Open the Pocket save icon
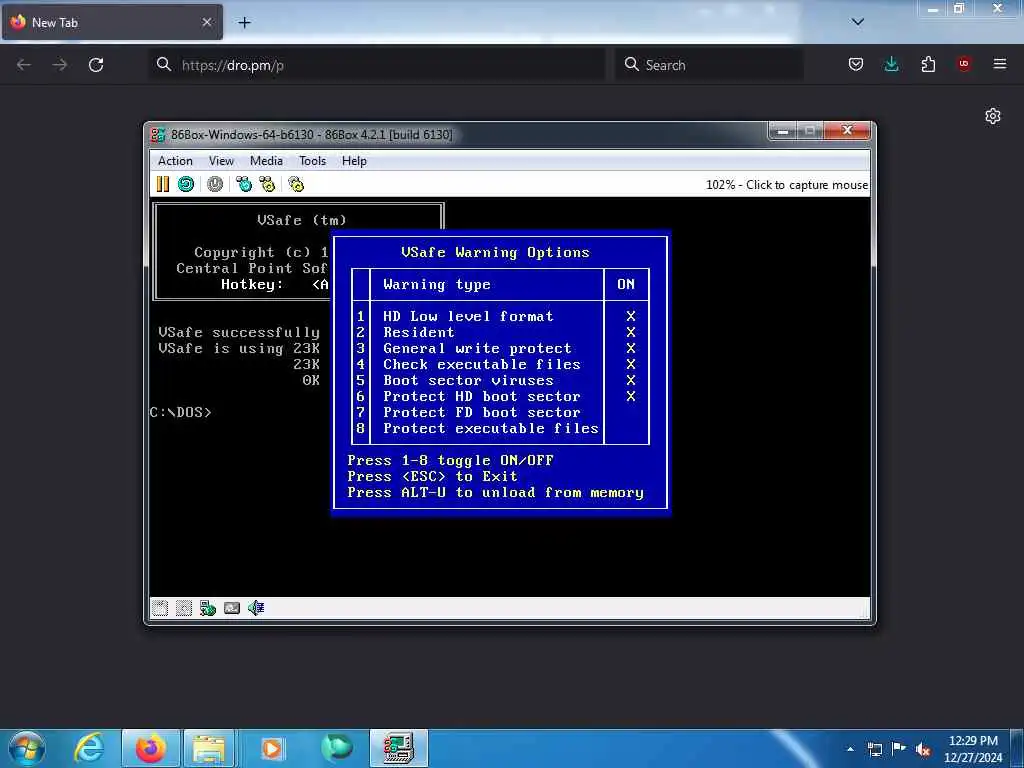Image resolution: width=1024 pixels, height=768 pixels. coord(856,64)
